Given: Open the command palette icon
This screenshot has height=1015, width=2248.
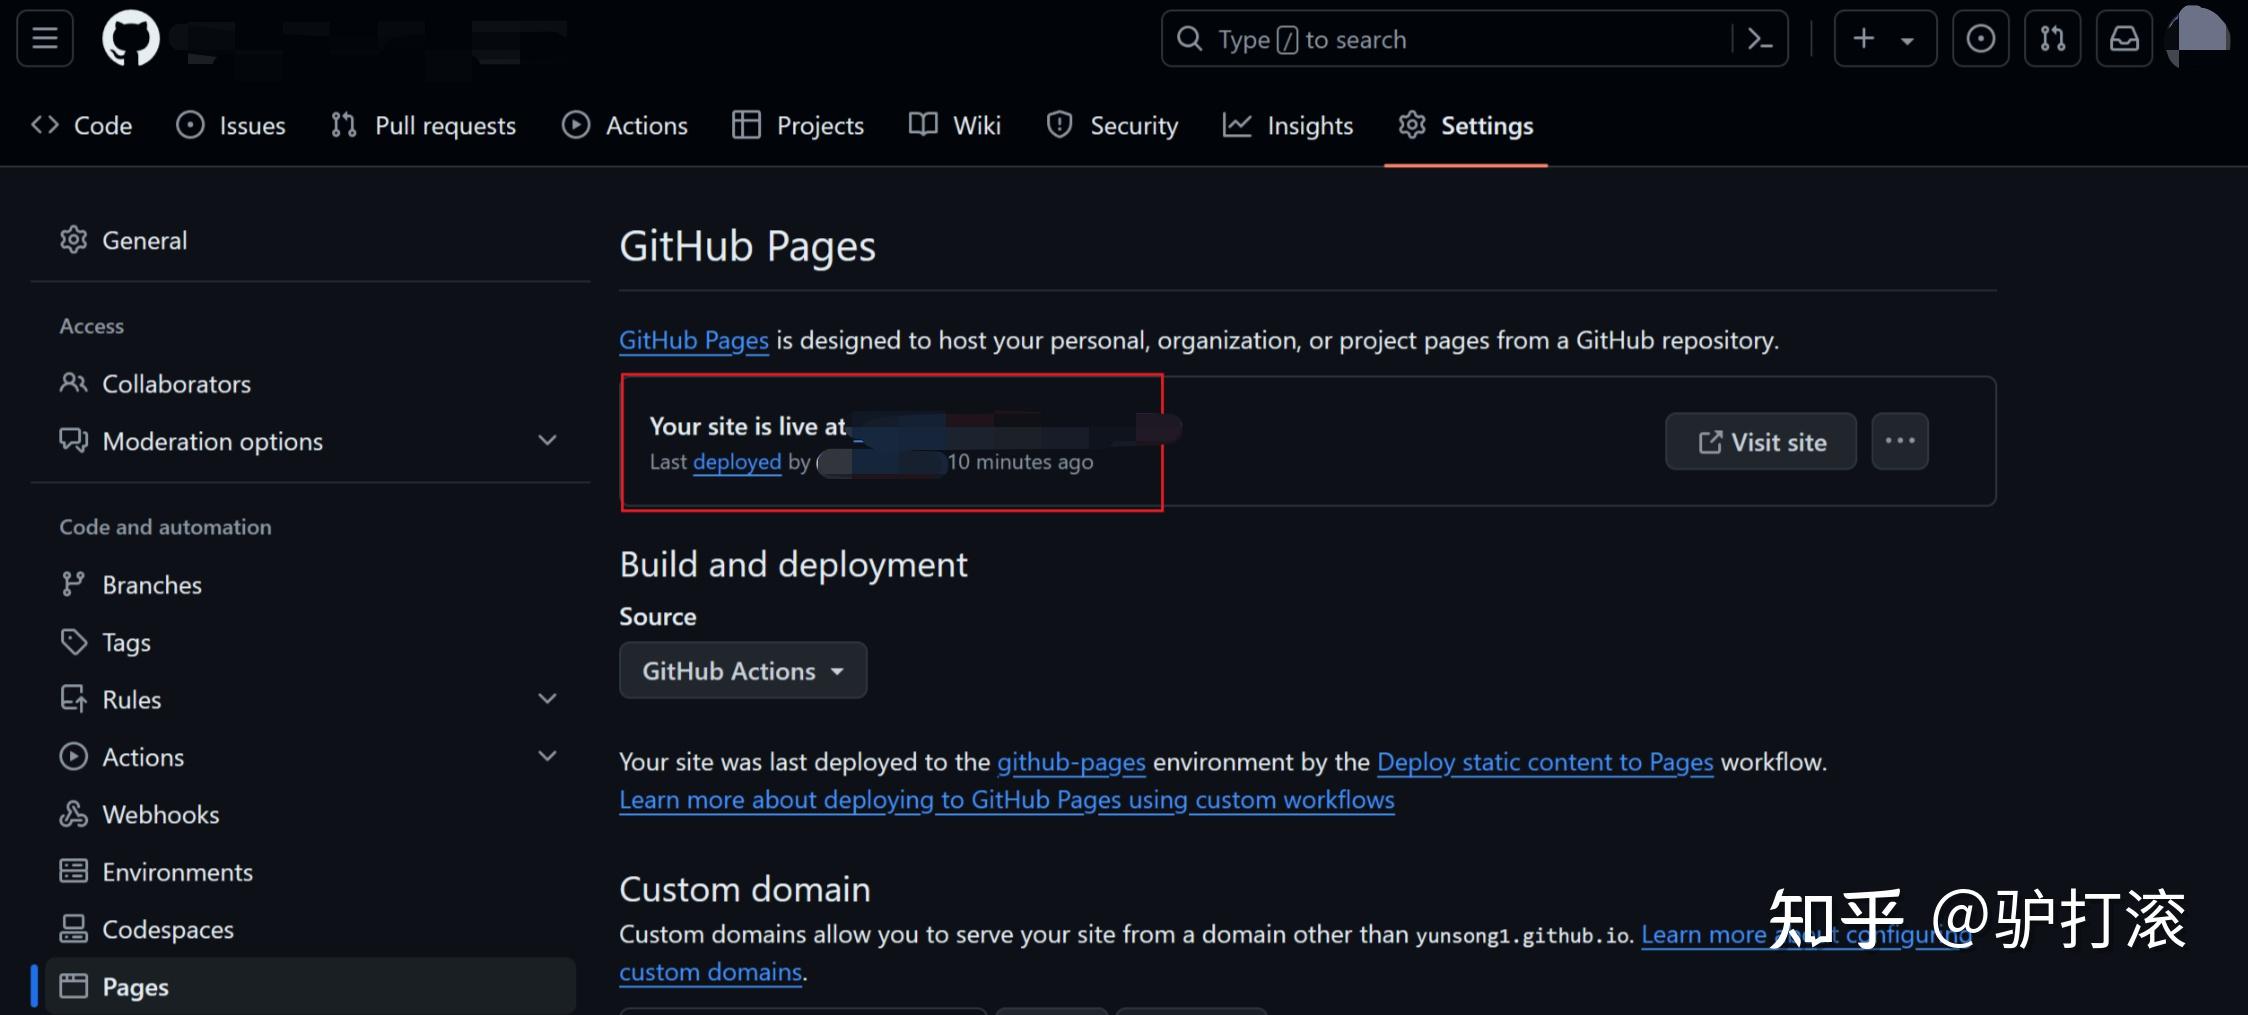Looking at the screenshot, I should coord(1759,39).
